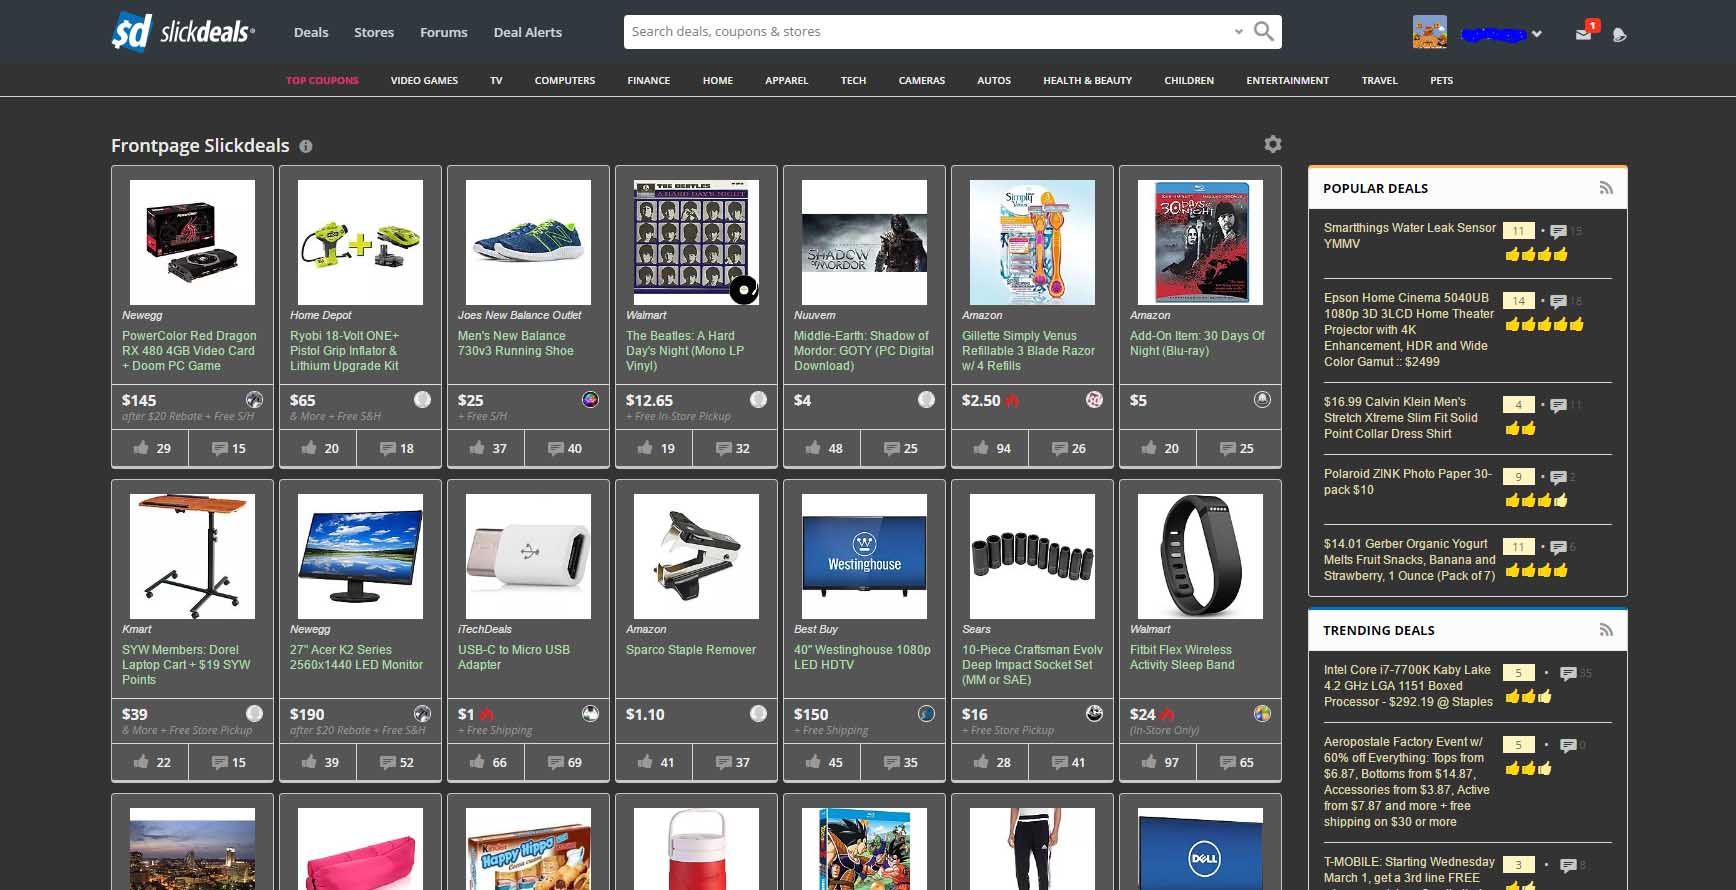Click in the search deals input field
1736x890 pixels.
[x=928, y=32]
